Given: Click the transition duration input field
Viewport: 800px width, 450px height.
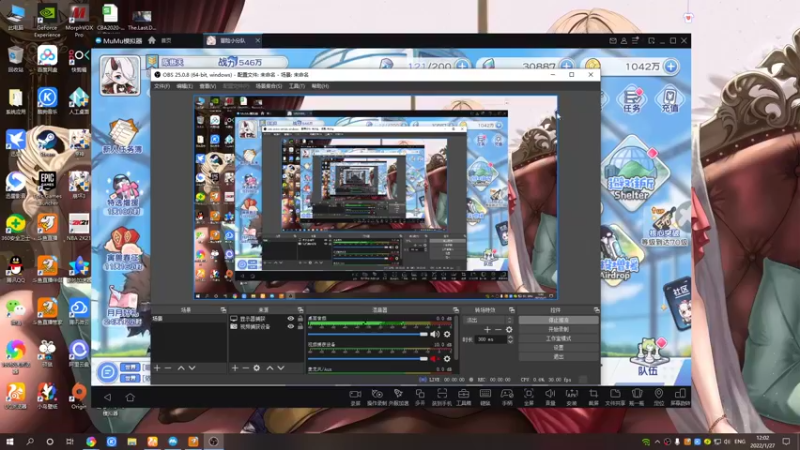Looking at the screenshot, I should 491,339.
